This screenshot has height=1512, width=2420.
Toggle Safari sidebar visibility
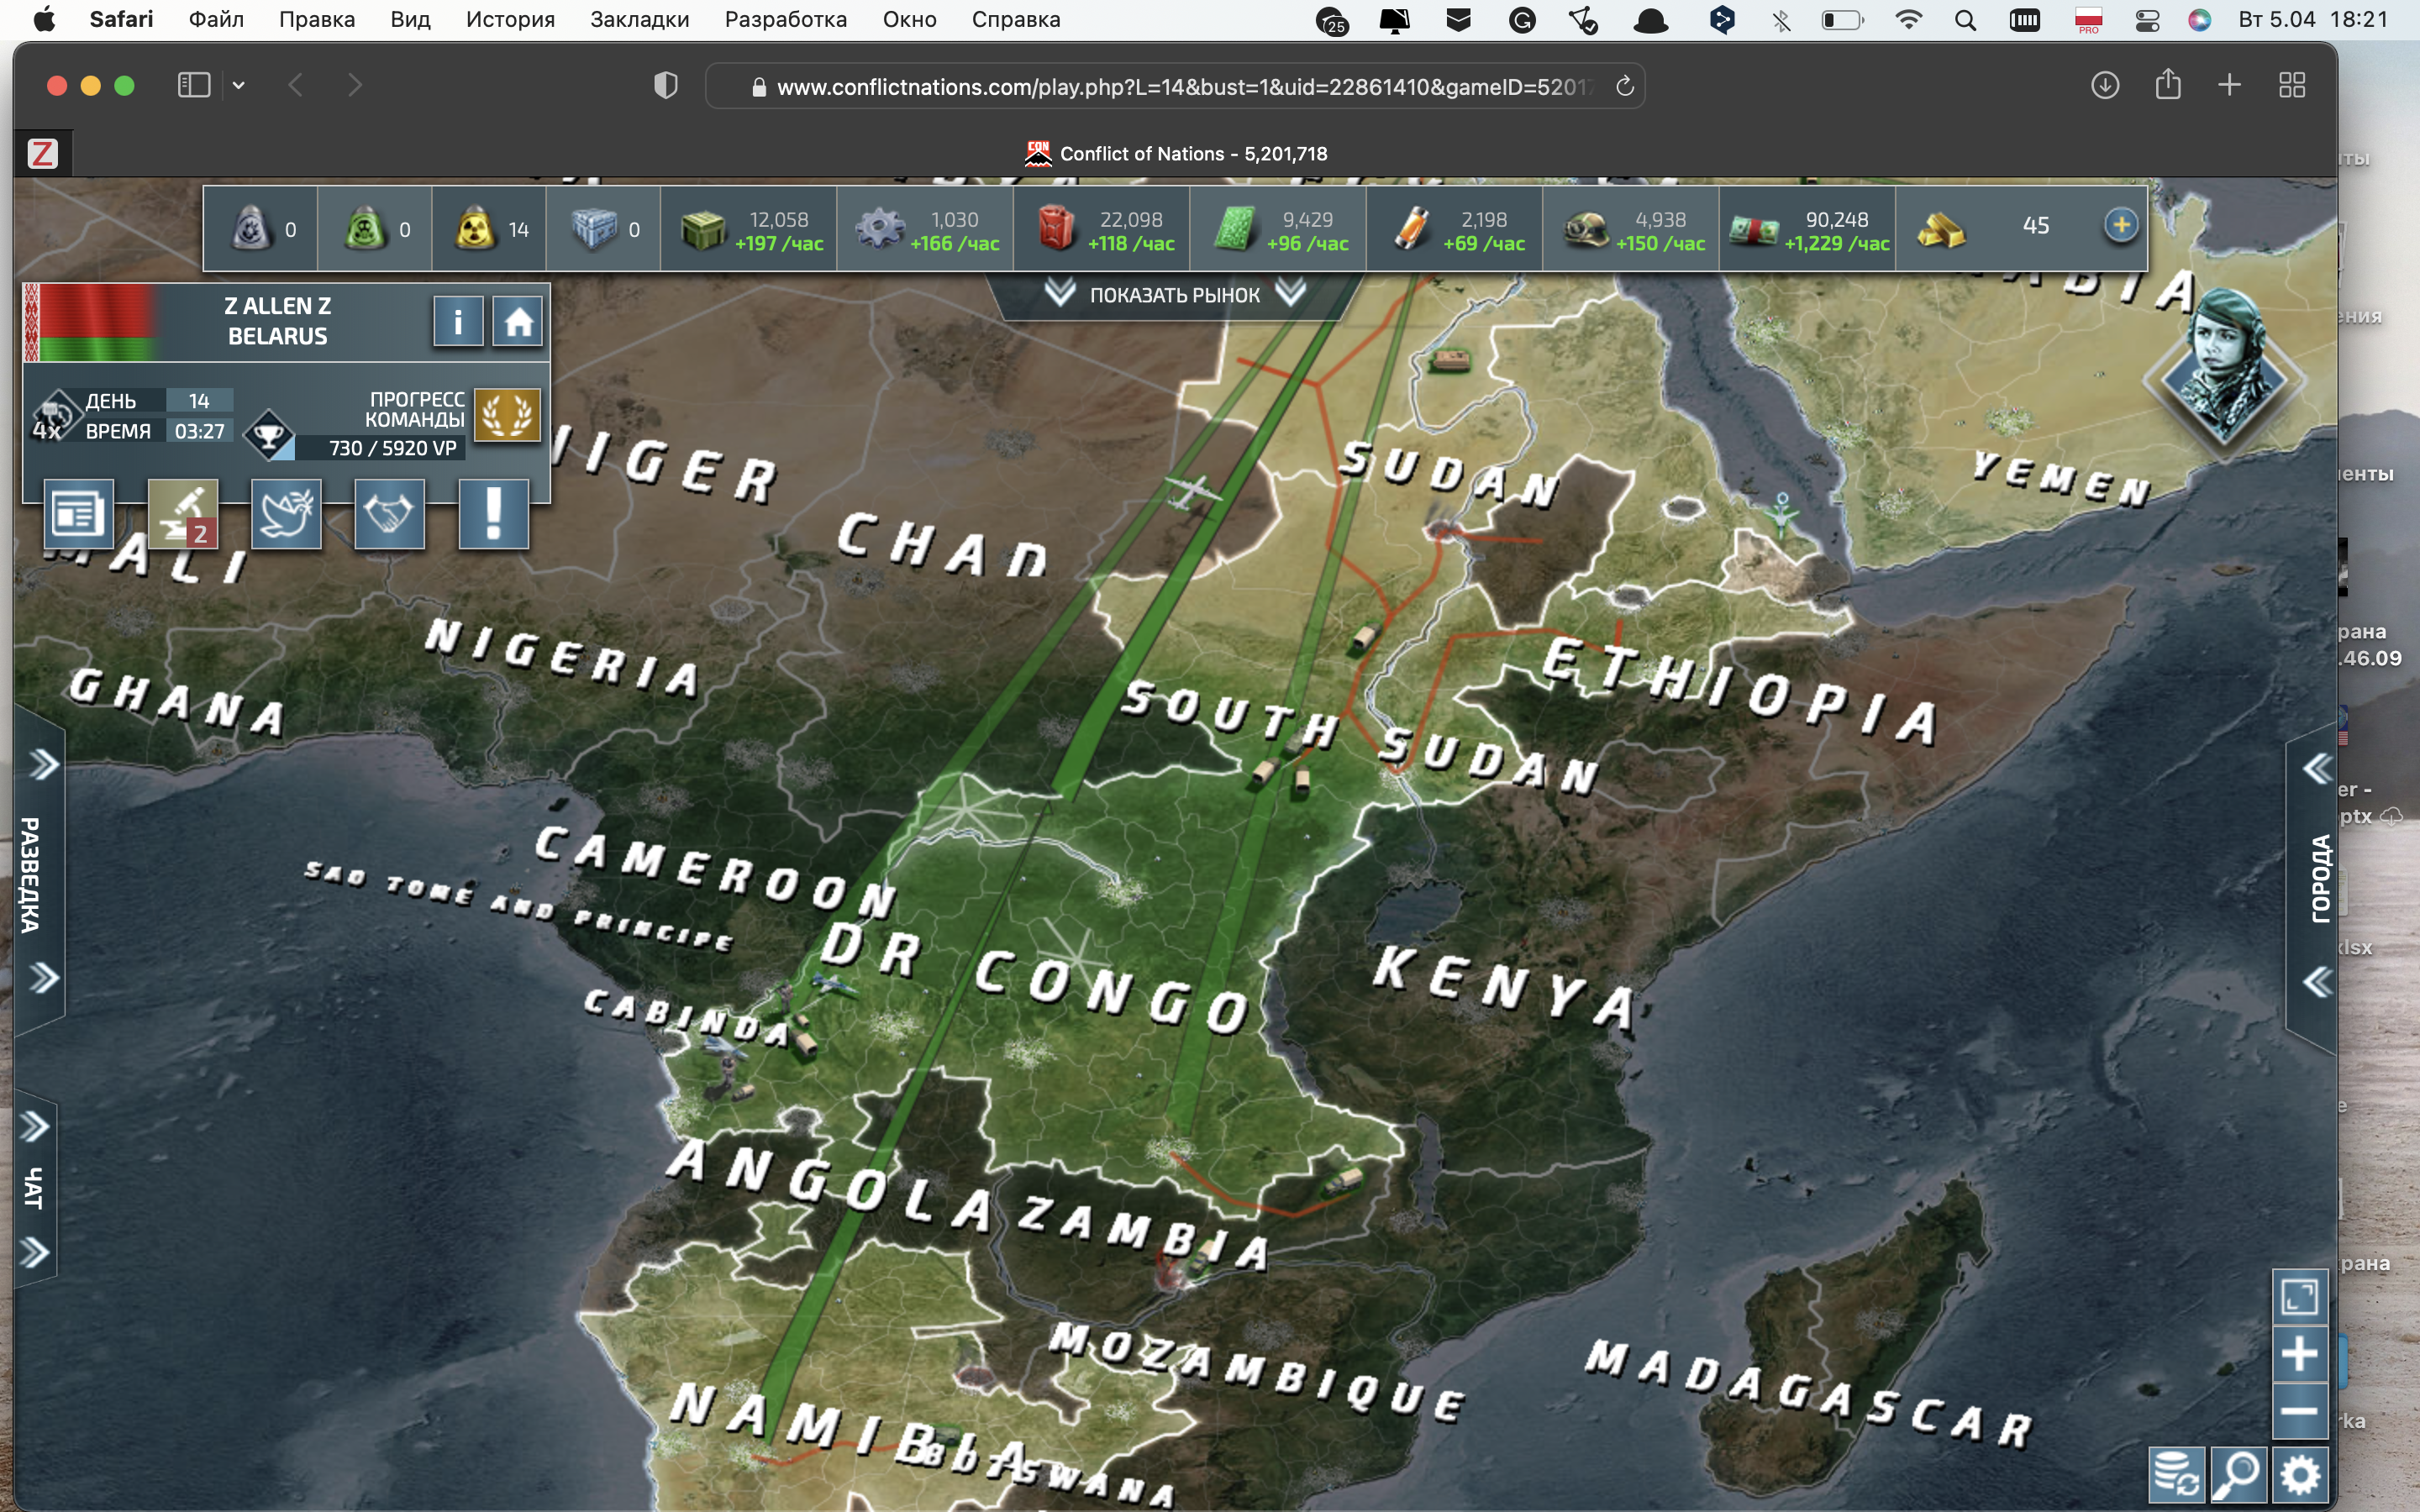pos(193,85)
